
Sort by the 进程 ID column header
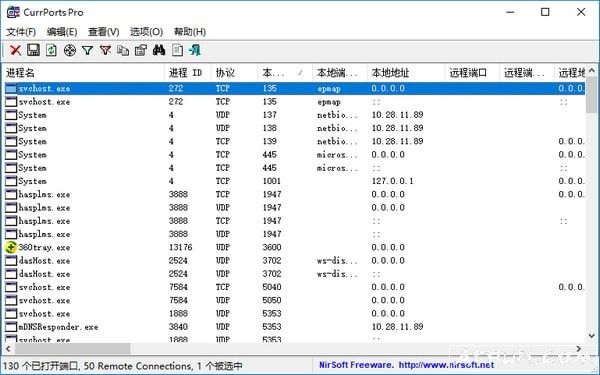click(x=189, y=73)
